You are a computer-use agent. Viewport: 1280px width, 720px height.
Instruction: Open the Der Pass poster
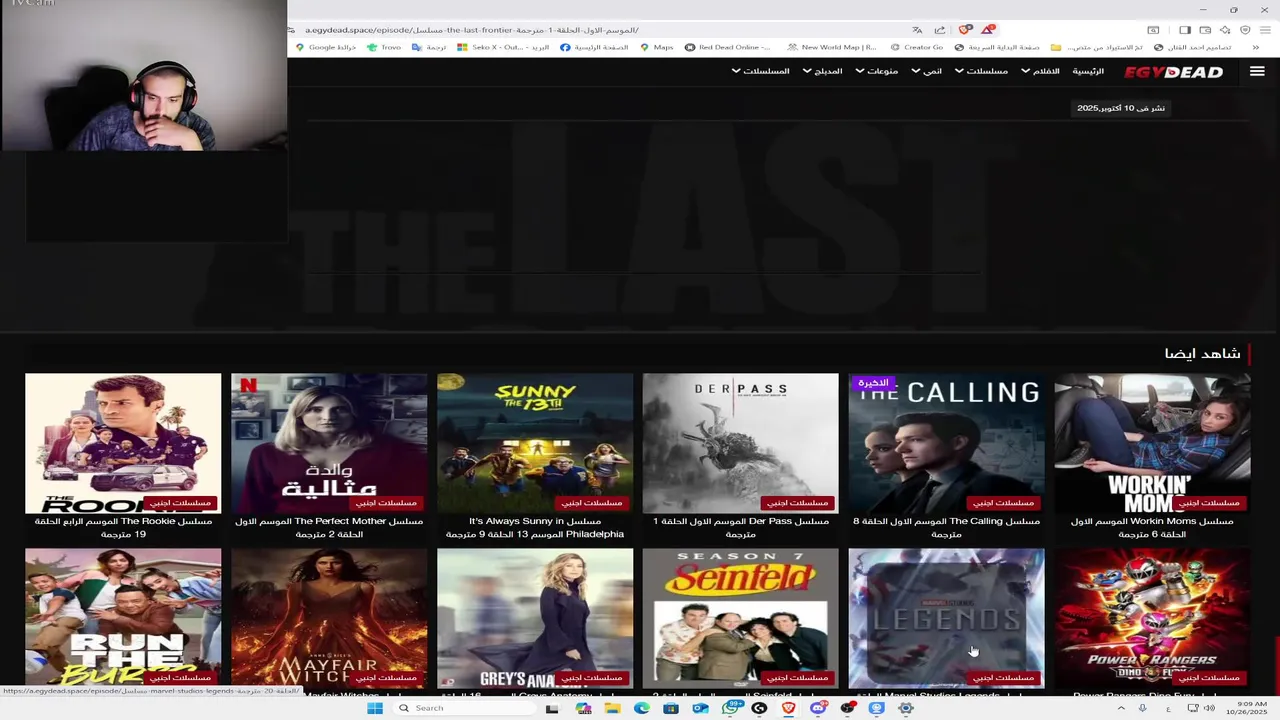tap(741, 443)
